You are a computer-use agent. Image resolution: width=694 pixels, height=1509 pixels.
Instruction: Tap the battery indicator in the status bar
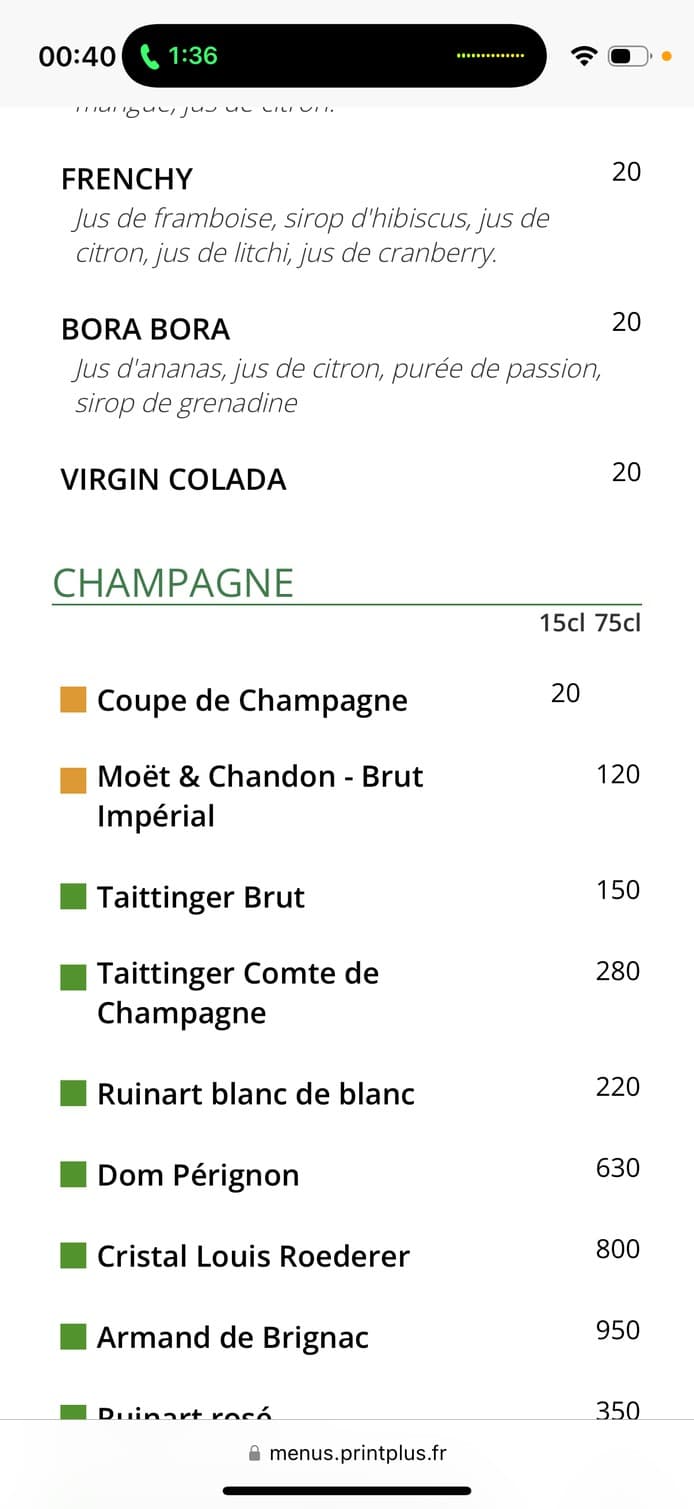point(628,56)
